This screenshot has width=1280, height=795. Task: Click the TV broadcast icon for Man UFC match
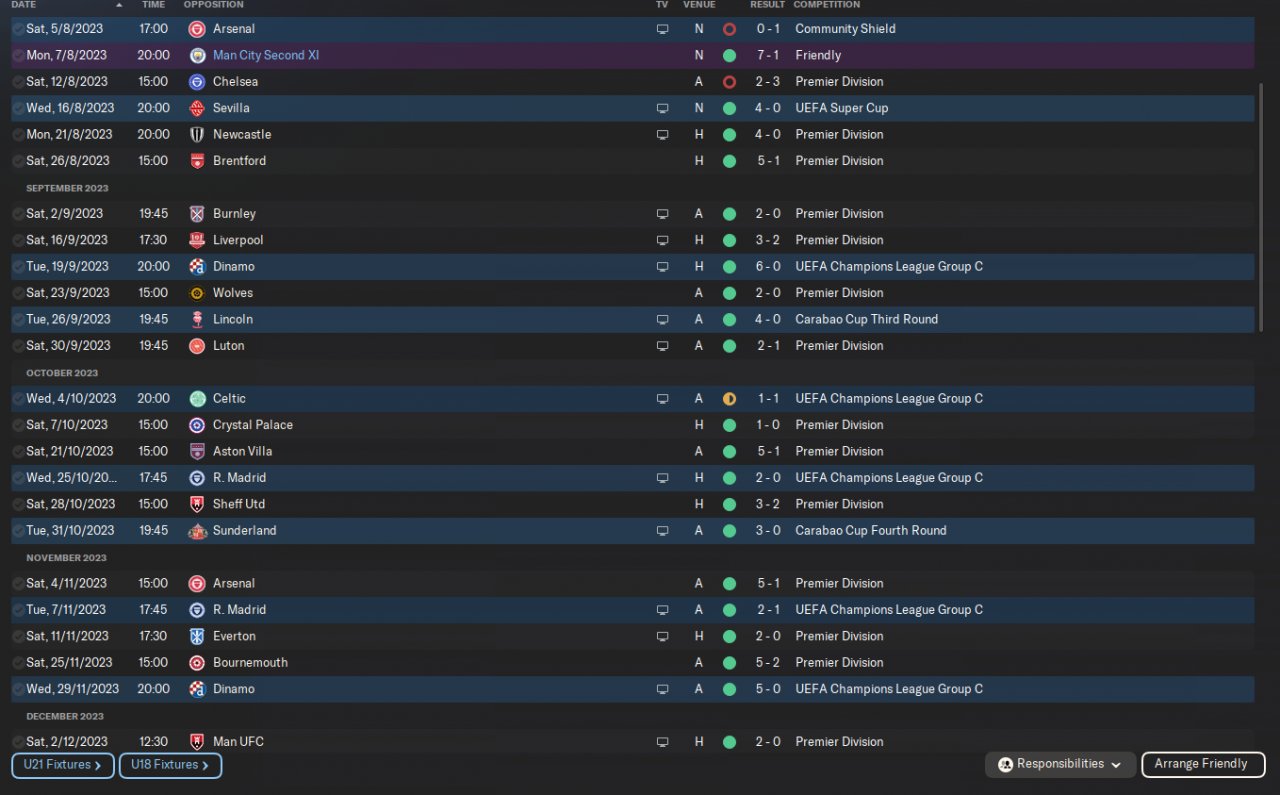pos(662,742)
